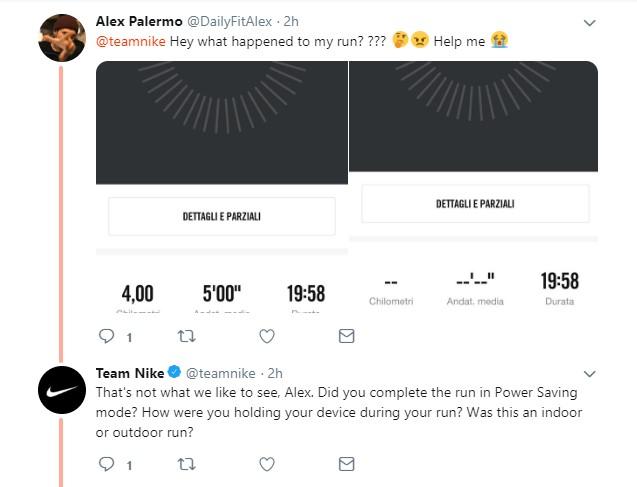This screenshot has height=487, width=637.
Task: Reply to Team Nike's tweet
Action: pos(107,464)
